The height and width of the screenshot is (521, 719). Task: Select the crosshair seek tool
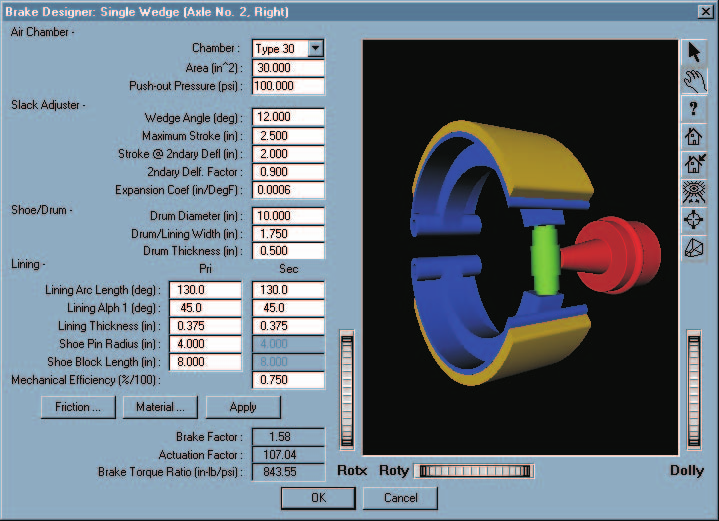tap(694, 220)
